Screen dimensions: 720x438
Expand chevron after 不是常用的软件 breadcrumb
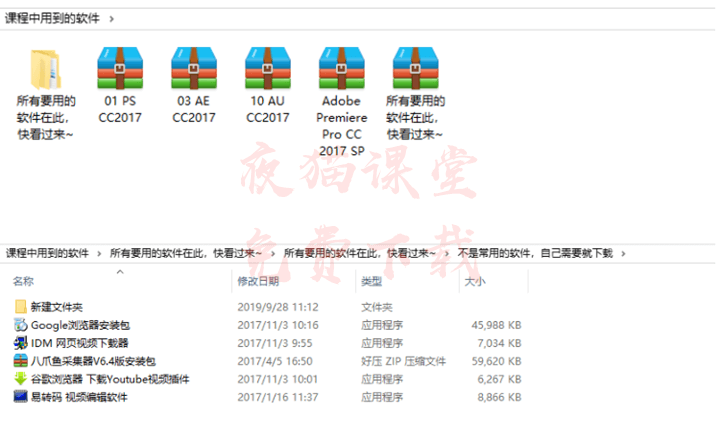pyautogui.click(x=623, y=253)
